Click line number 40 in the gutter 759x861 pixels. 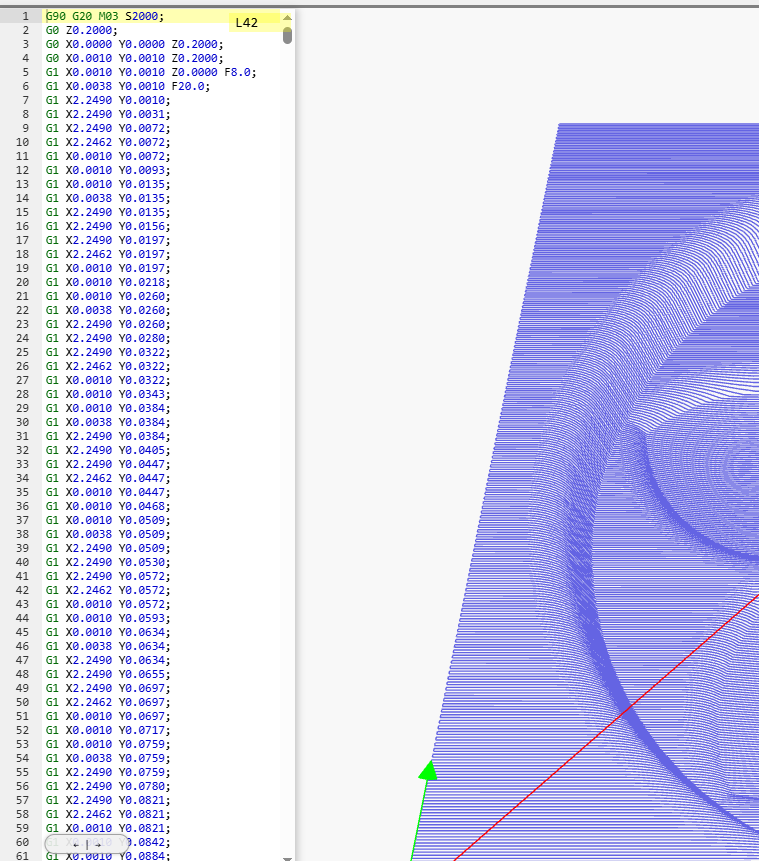pos(23,562)
